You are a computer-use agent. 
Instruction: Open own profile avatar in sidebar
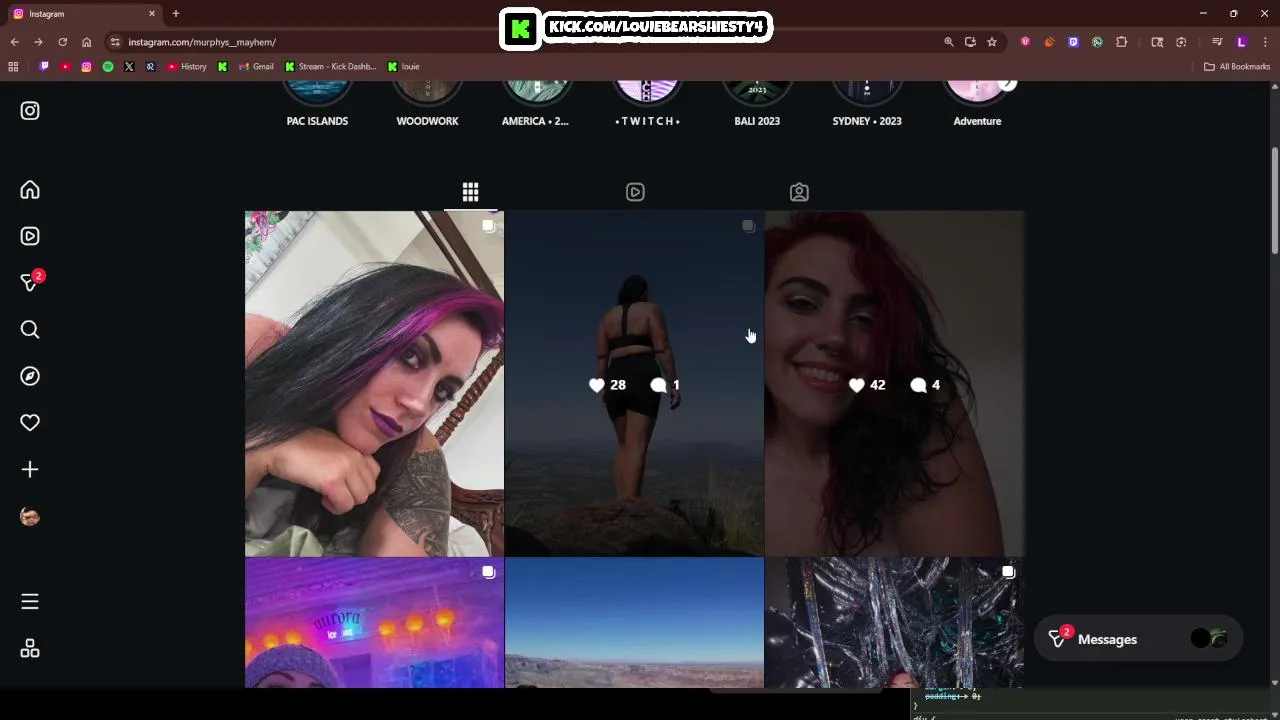30,516
